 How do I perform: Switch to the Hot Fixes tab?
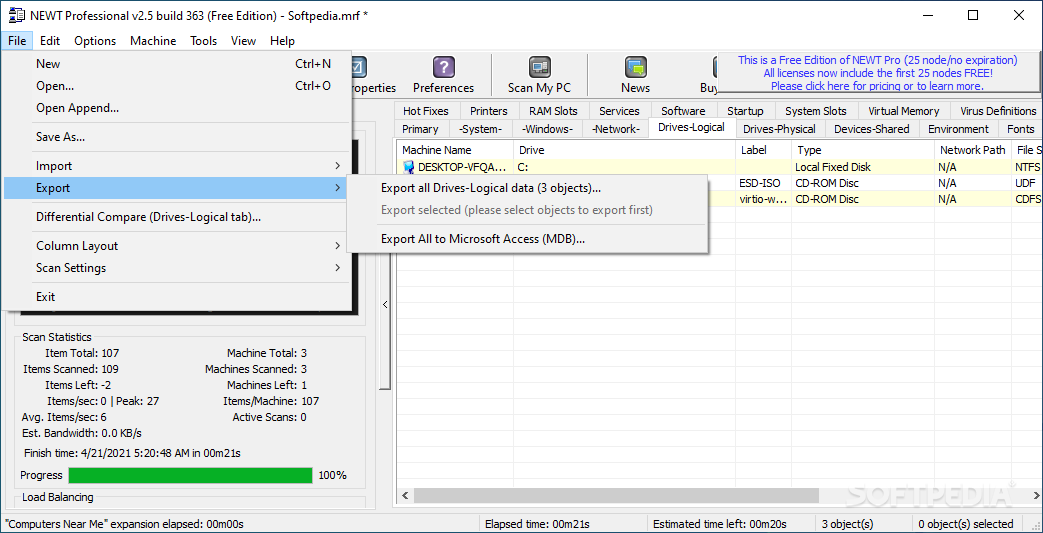pos(426,111)
